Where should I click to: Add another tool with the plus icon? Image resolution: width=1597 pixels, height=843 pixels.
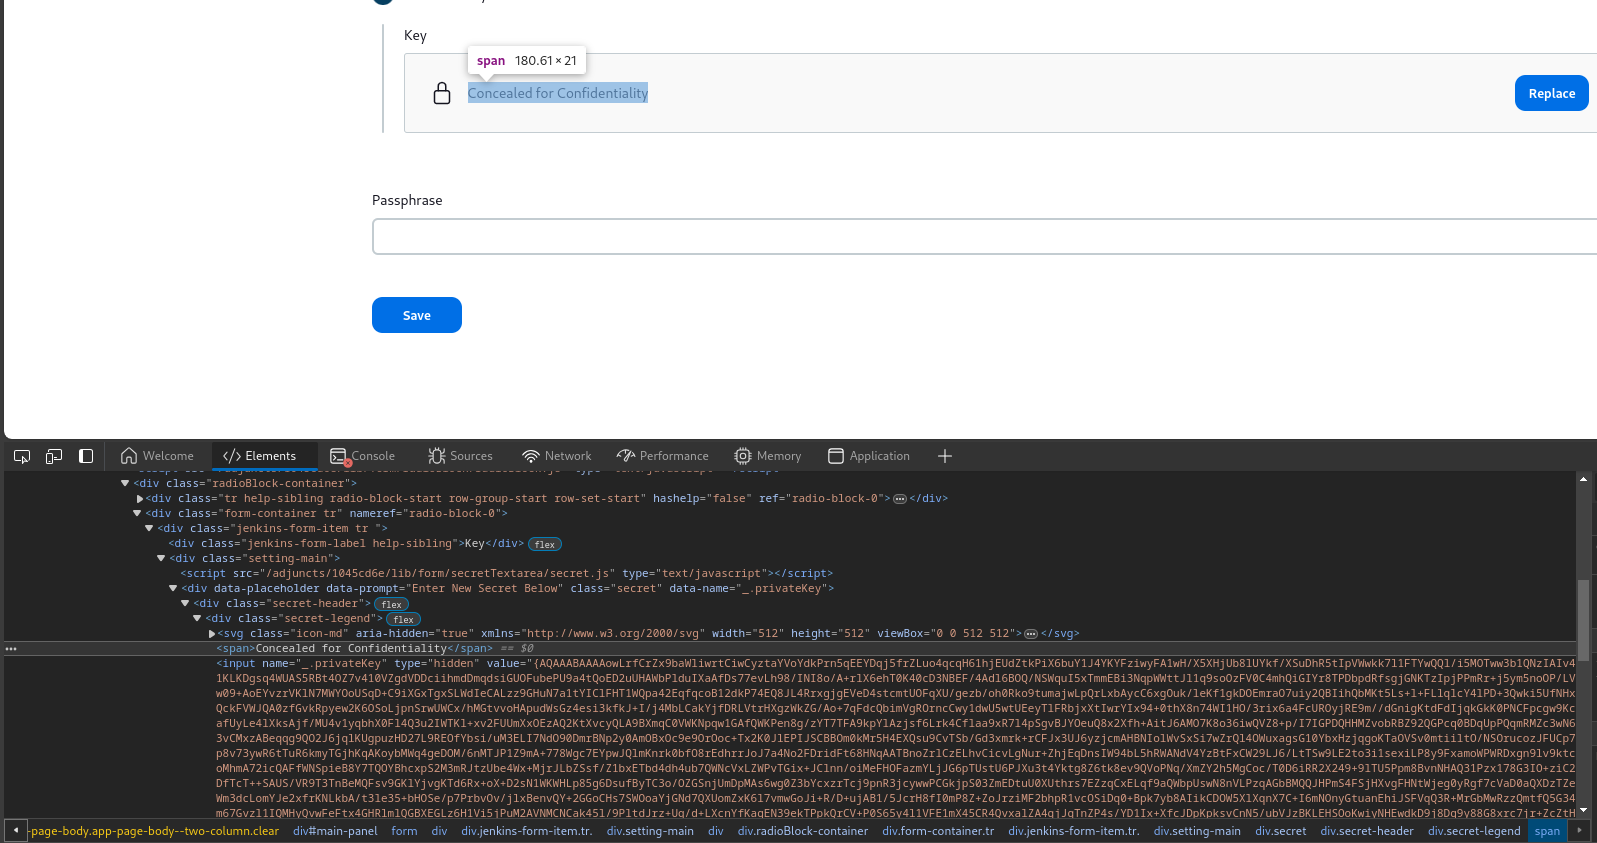pos(945,456)
